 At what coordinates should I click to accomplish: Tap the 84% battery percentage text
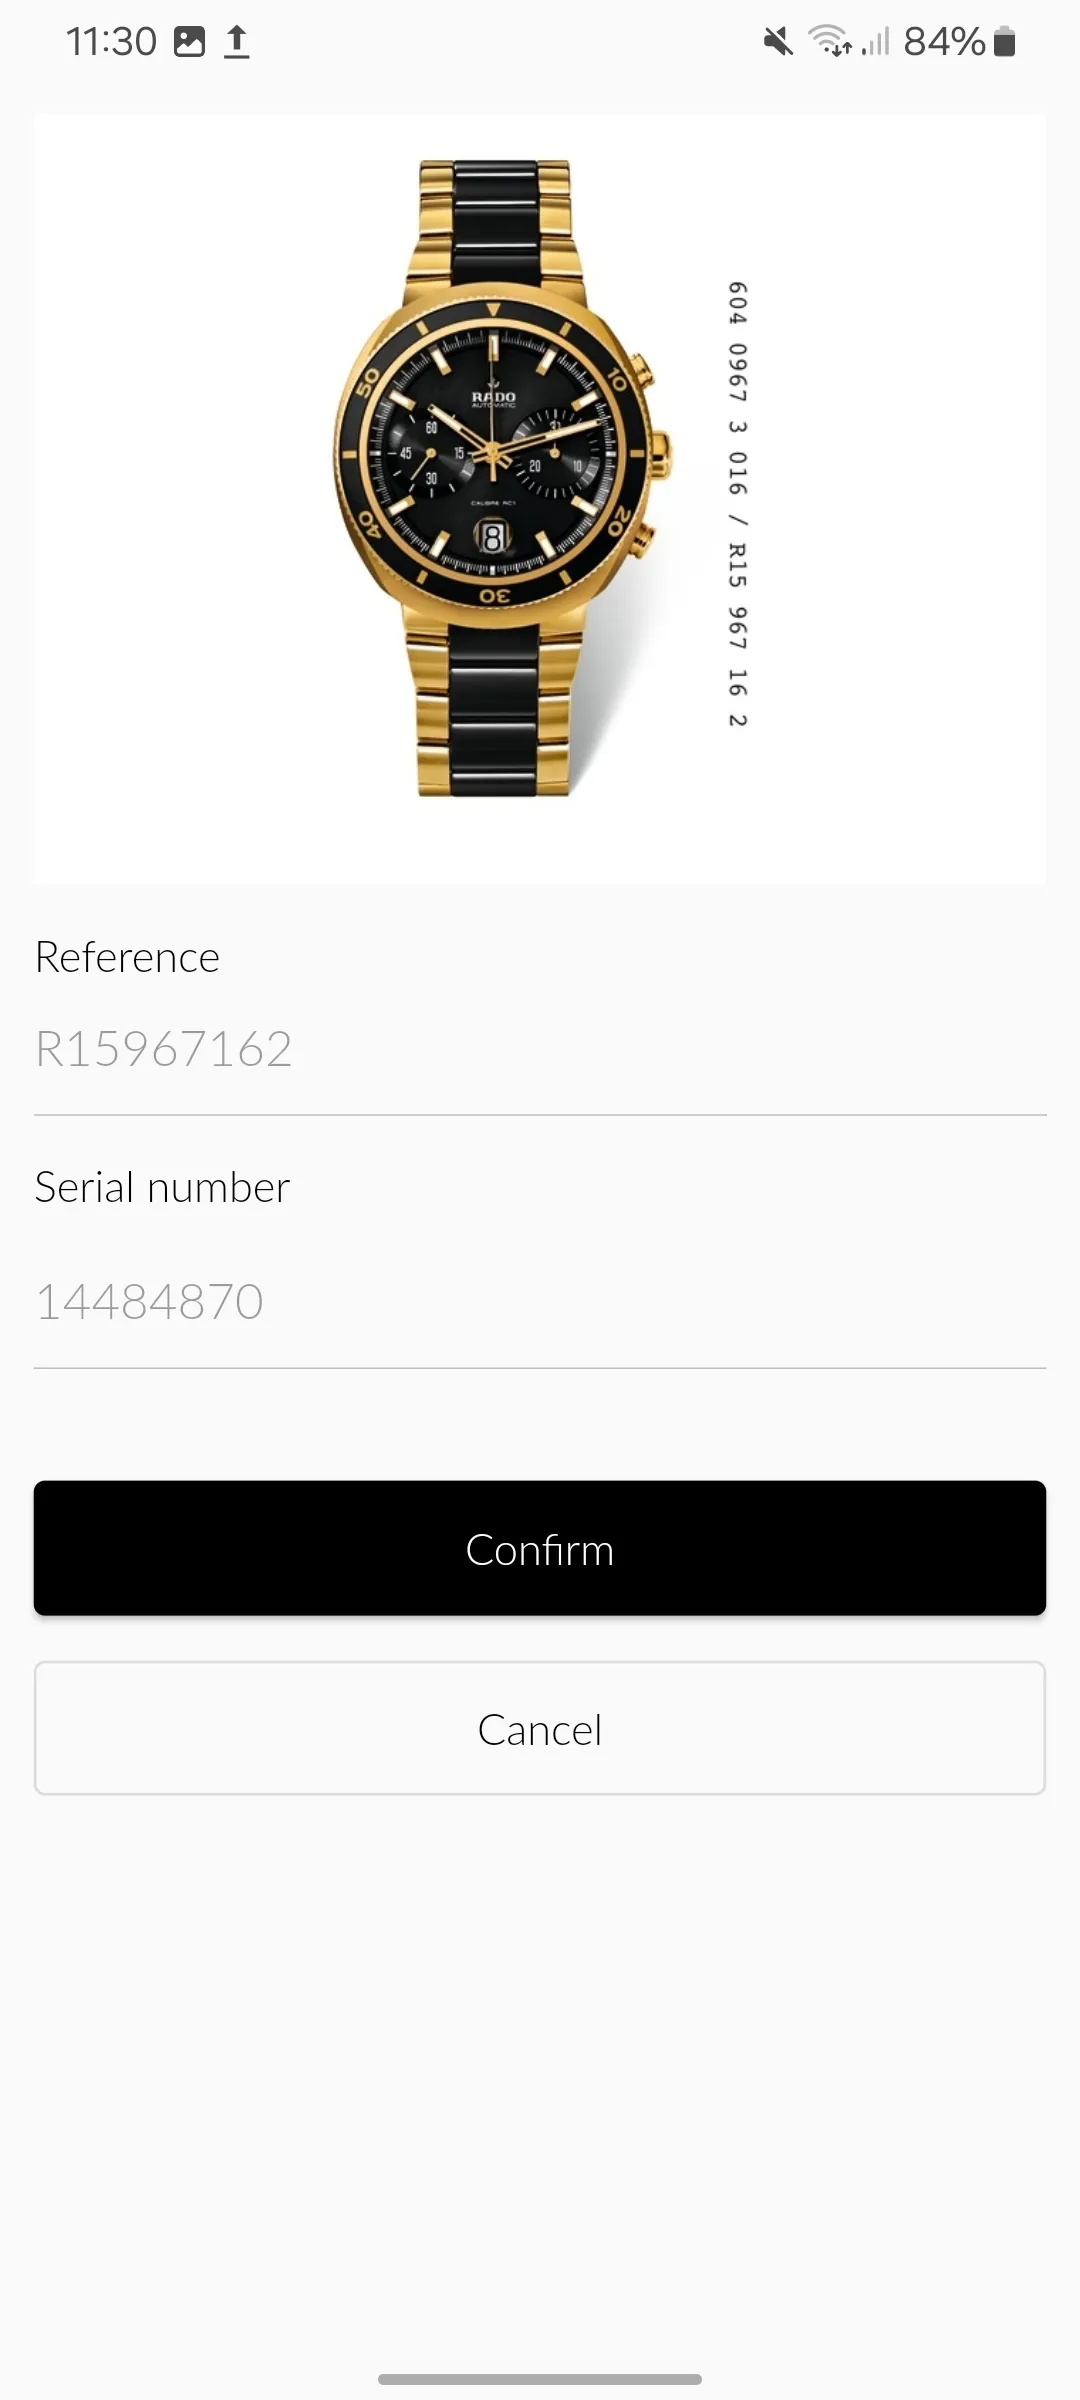pyautogui.click(x=944, y=42)
